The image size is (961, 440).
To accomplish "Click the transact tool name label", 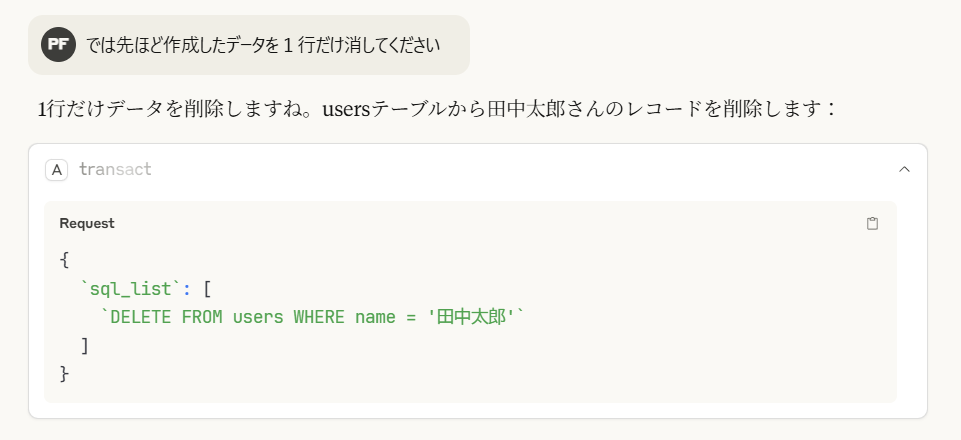I will (x=115, y=170).
